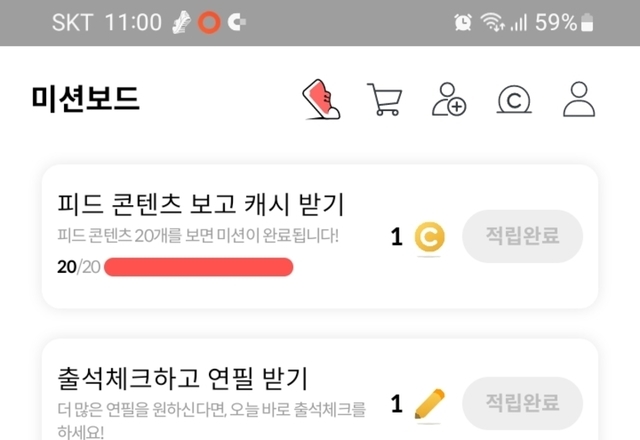Image resolution: width=640 pixels, height=440 pixels.
Task: Tap the yellow pencil reward icon
Action: (x=430, y=404)
